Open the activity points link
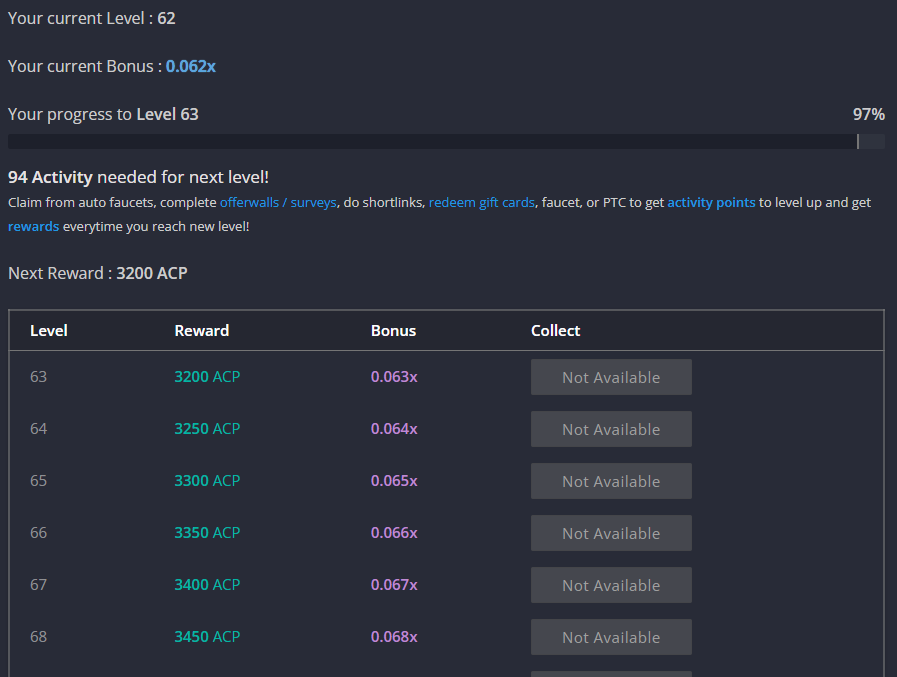 (x=711, y=203)
